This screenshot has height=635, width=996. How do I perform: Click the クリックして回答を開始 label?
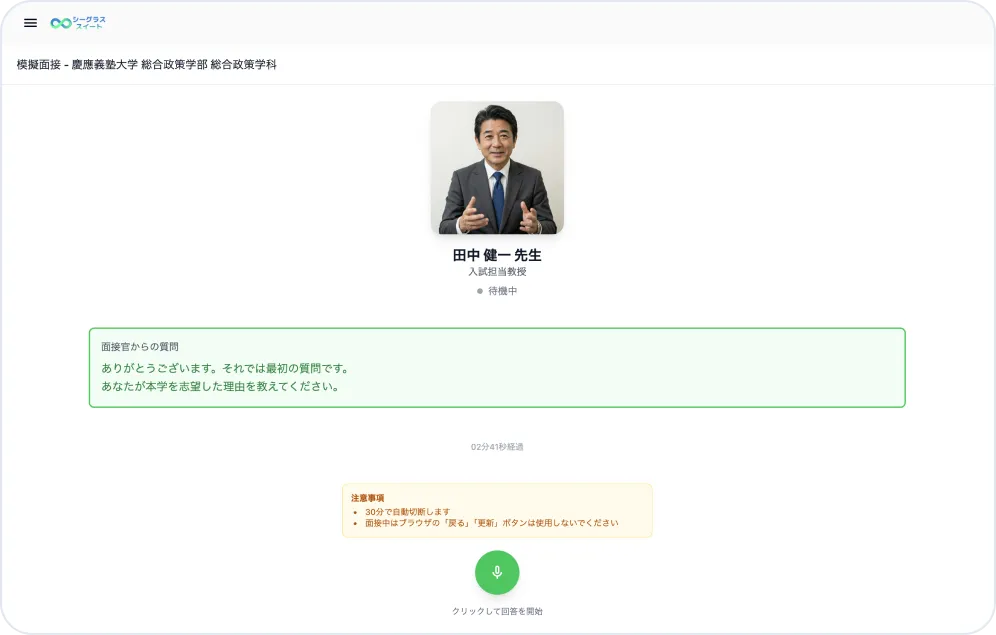click(x=497, y=612)
